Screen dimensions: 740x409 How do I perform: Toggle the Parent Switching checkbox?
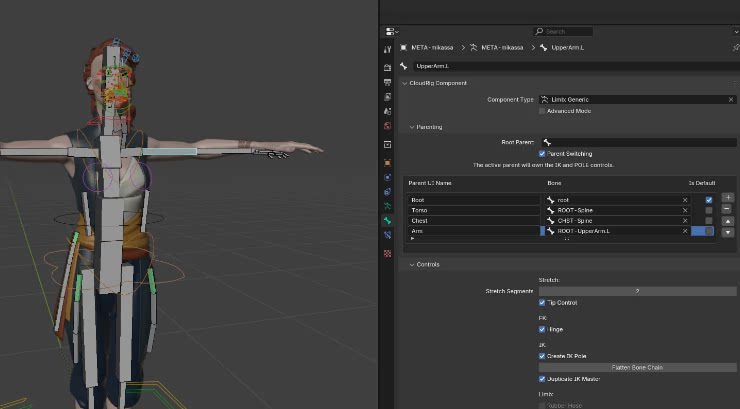point(542,154)
